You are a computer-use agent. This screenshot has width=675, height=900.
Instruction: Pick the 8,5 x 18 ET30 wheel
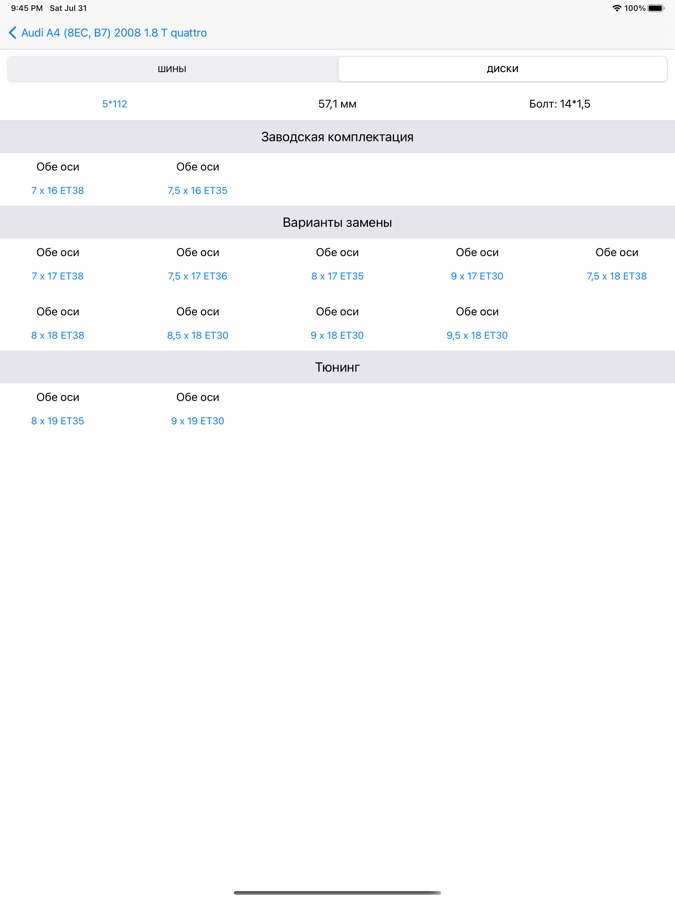point(197,335)
